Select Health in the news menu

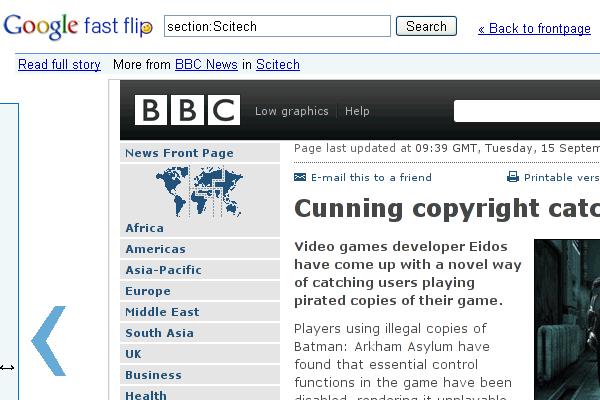coord(200,393)
